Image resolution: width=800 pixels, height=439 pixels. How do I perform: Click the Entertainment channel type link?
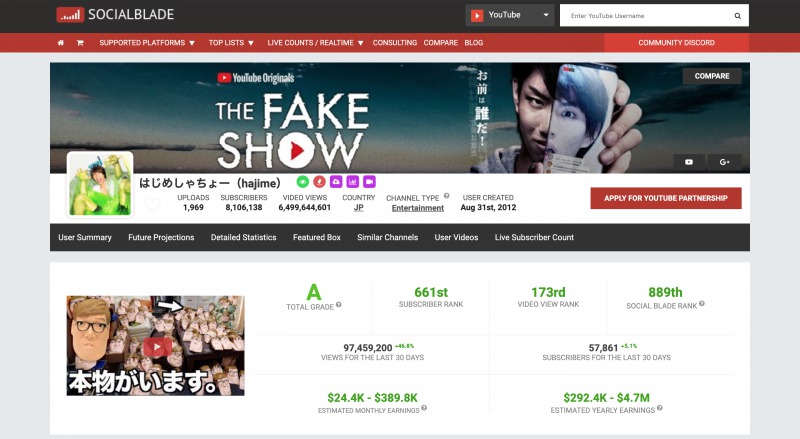pyautogui.click(x=418, y=208)
